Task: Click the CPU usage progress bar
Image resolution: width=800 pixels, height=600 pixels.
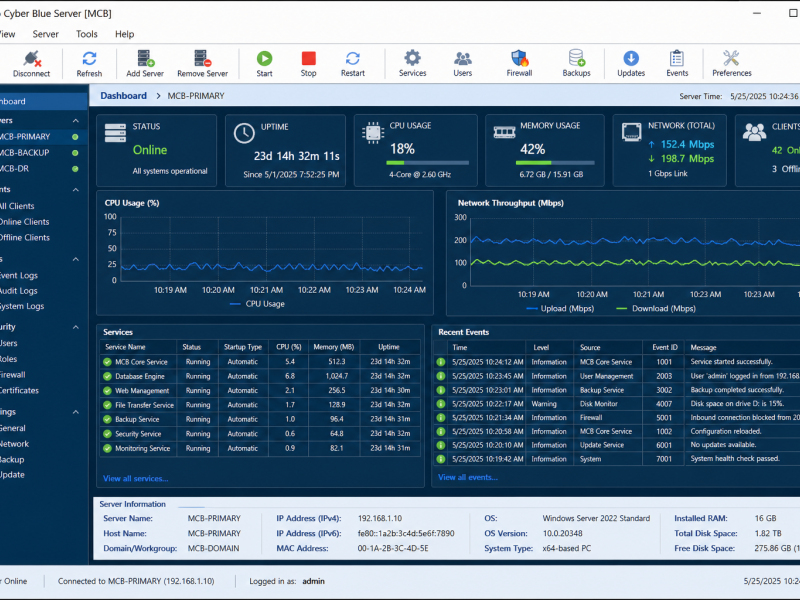Action: (x=428, y=163)
